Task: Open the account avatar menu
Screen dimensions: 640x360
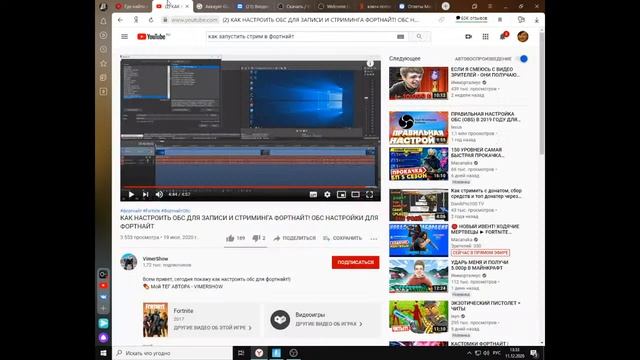Action: [x=523, y=36]
